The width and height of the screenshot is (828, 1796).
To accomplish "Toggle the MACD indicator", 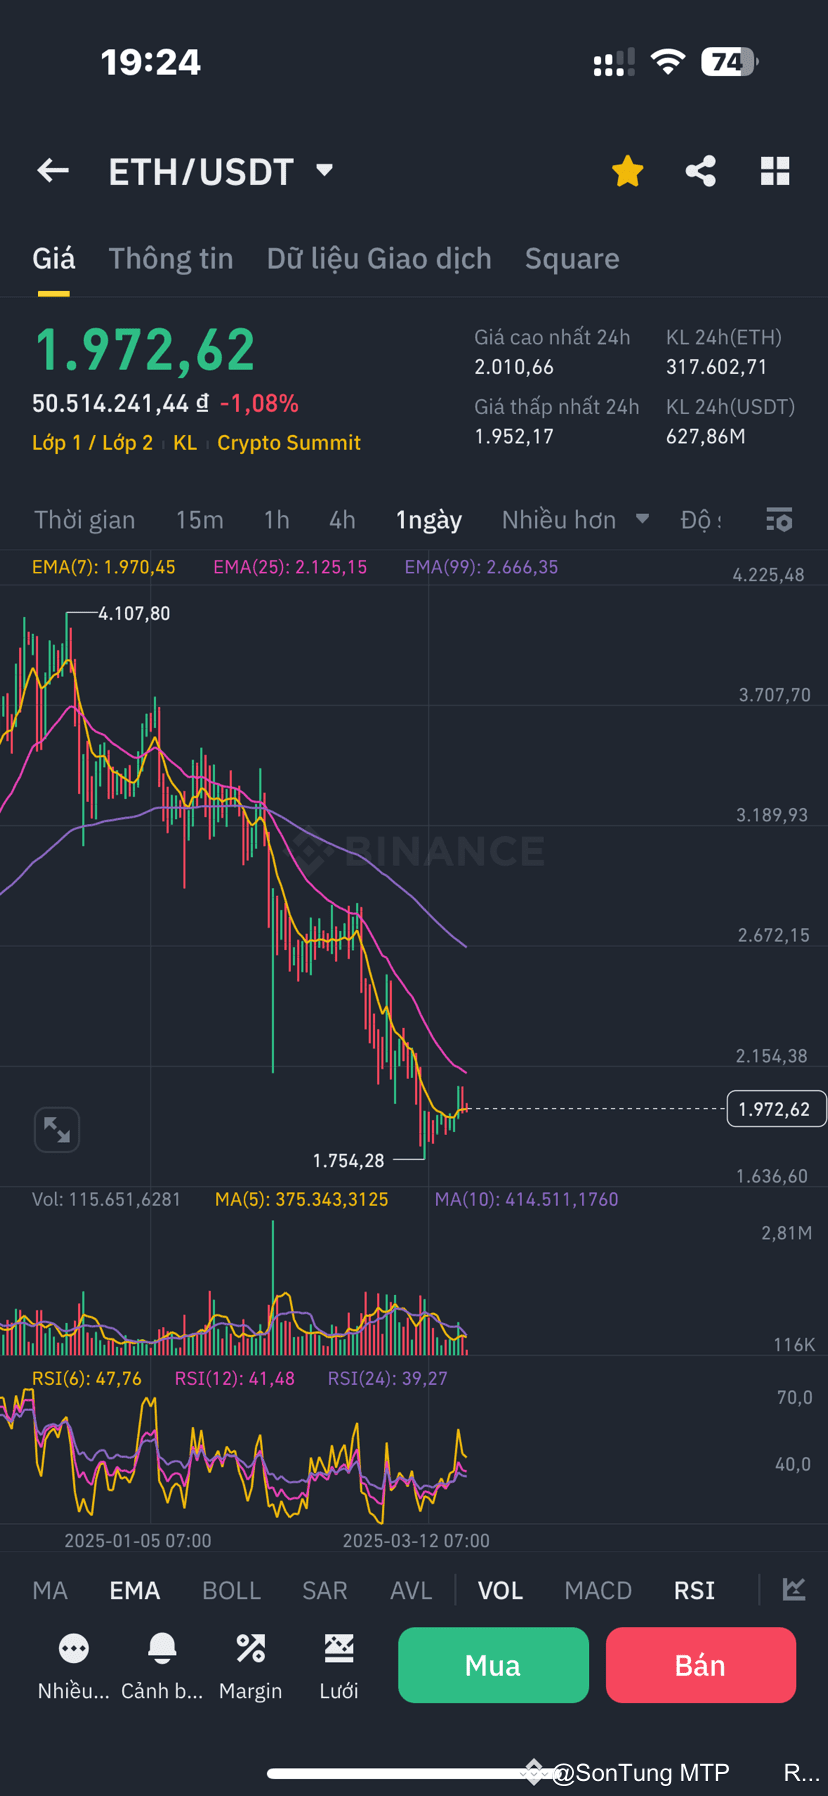I will tap(598, 1590).
